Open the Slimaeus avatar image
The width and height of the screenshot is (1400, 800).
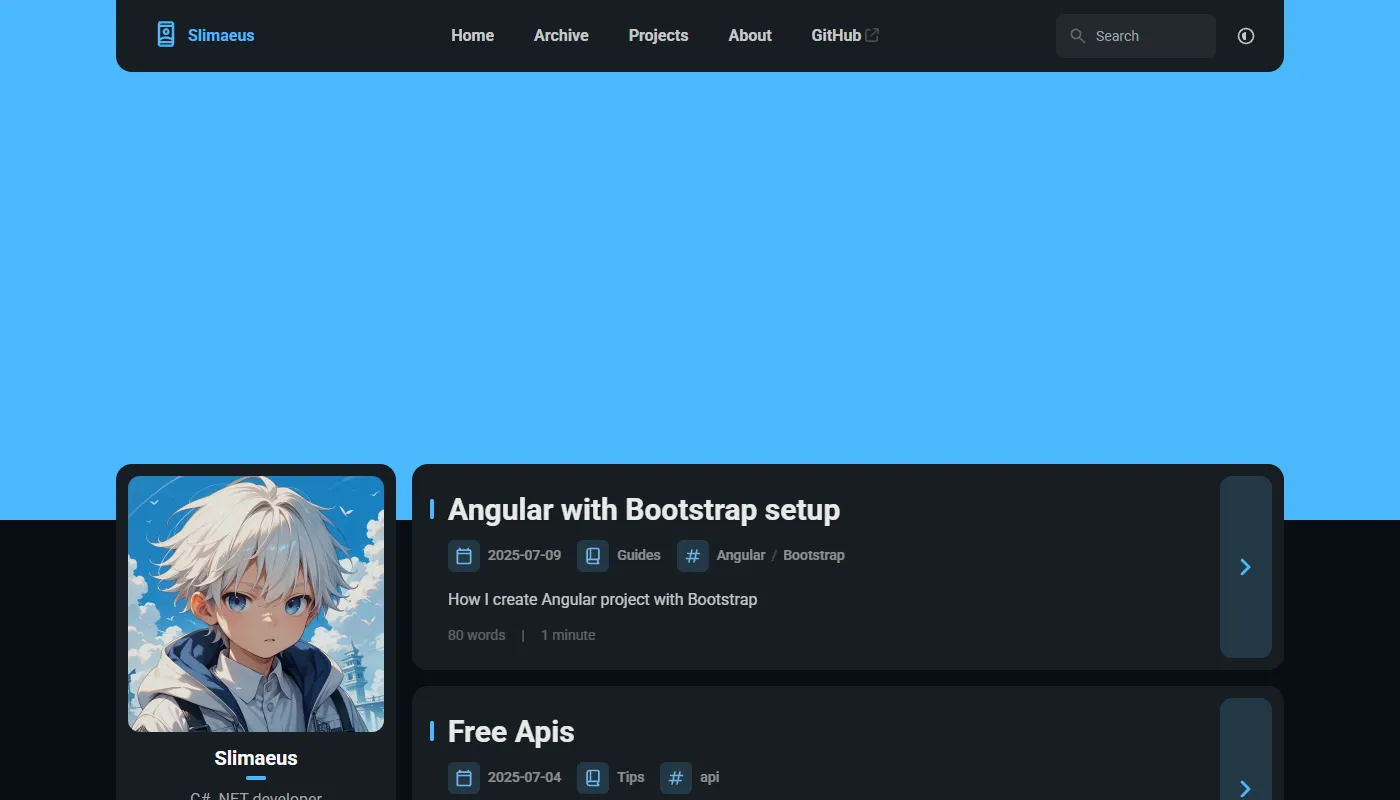tap(256, 604)
